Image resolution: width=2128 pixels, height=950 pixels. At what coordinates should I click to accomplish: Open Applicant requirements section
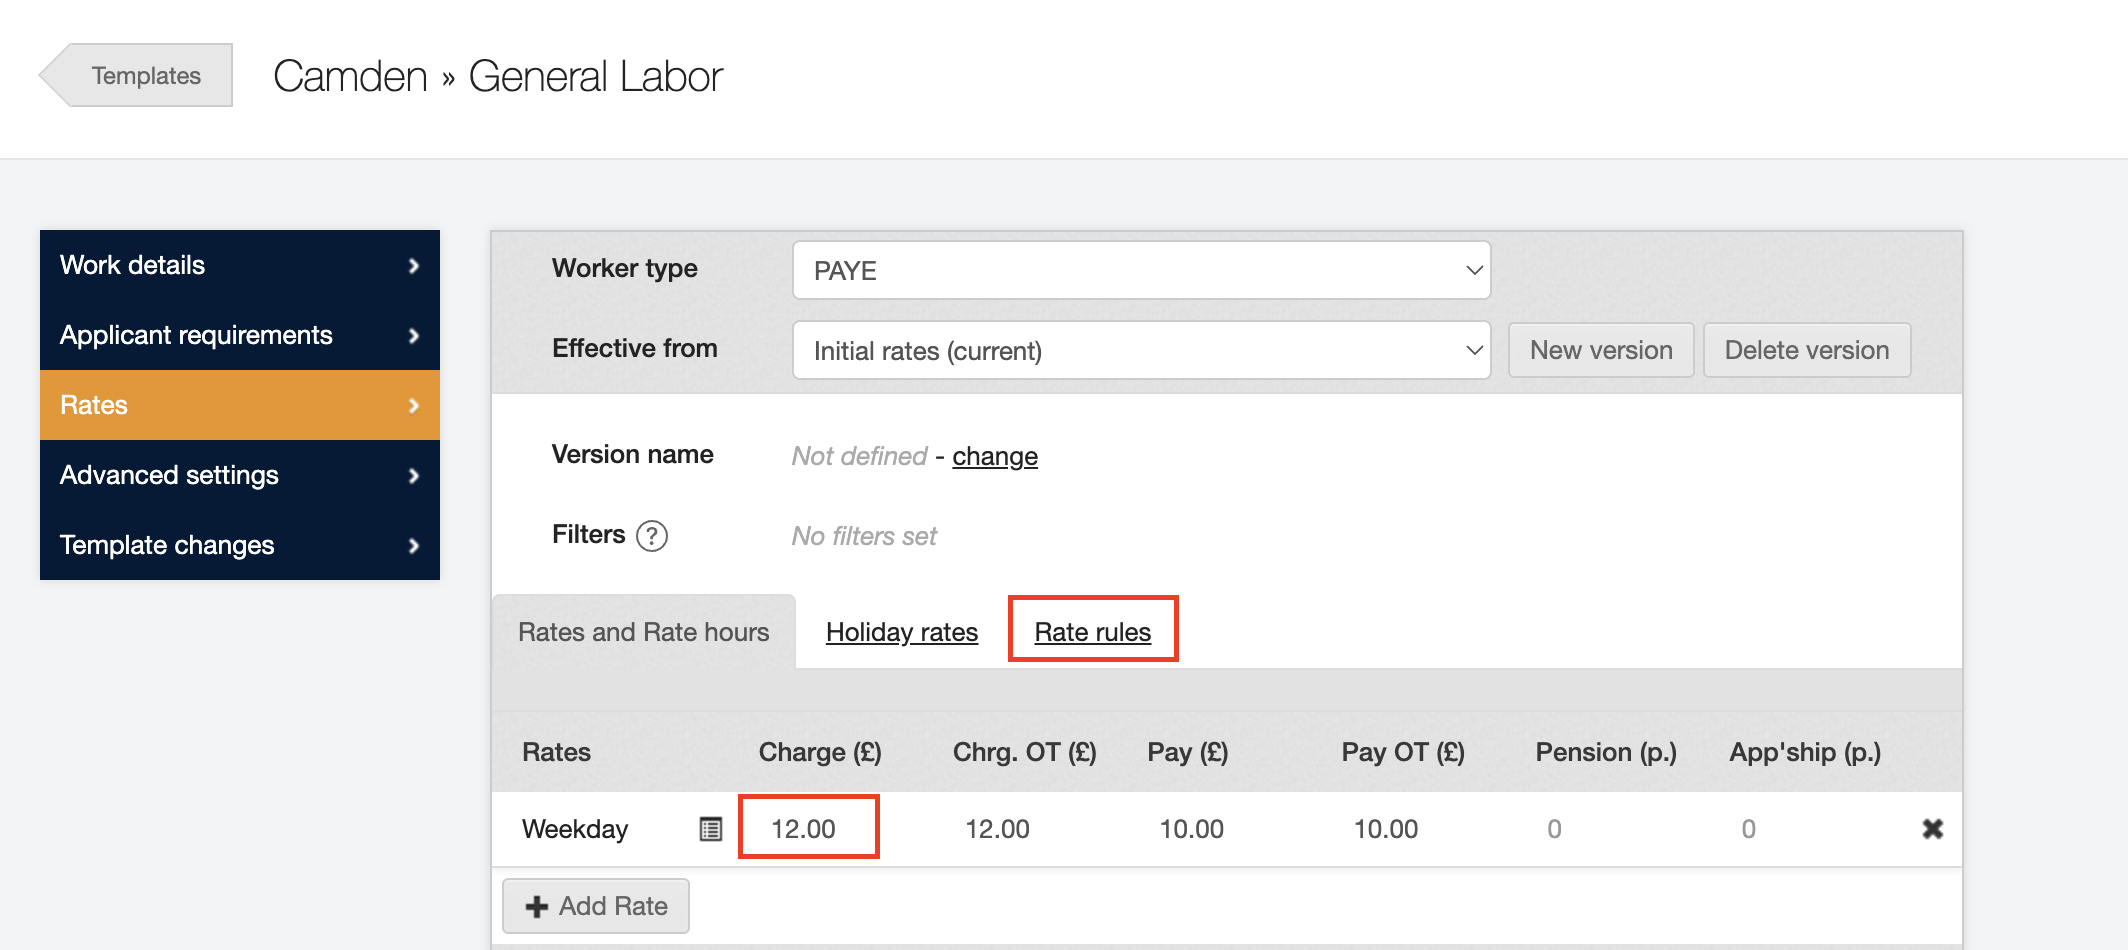tap(240, 335)
